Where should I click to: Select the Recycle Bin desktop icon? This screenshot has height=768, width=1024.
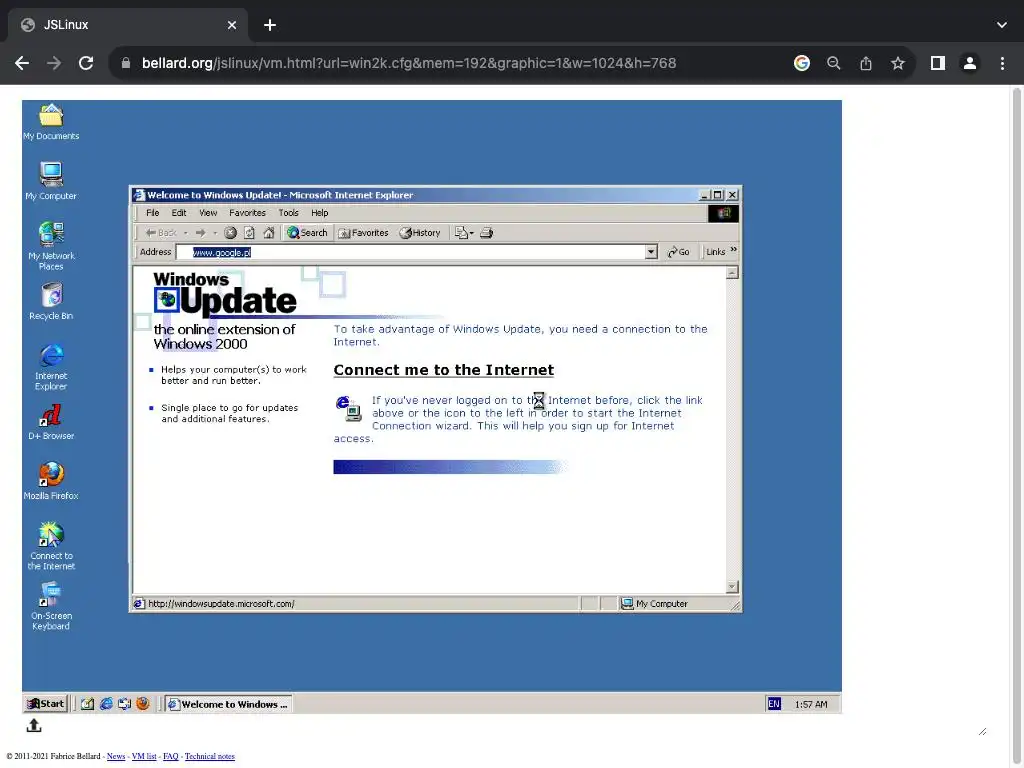point(51,301)
